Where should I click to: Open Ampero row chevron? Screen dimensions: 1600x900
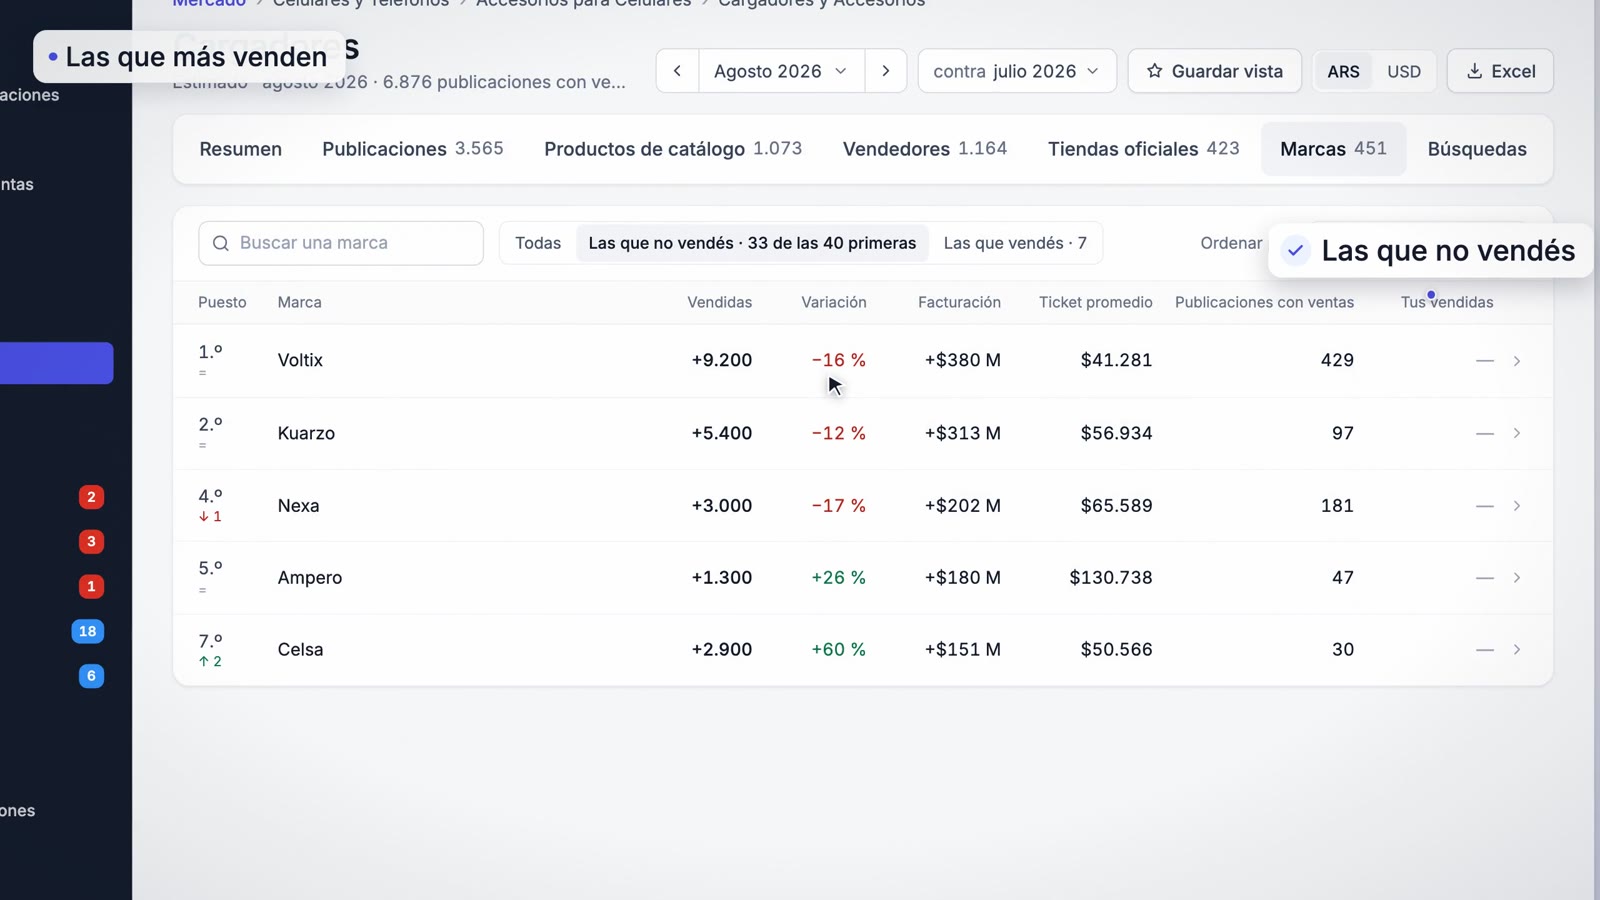click(1517, 578)
